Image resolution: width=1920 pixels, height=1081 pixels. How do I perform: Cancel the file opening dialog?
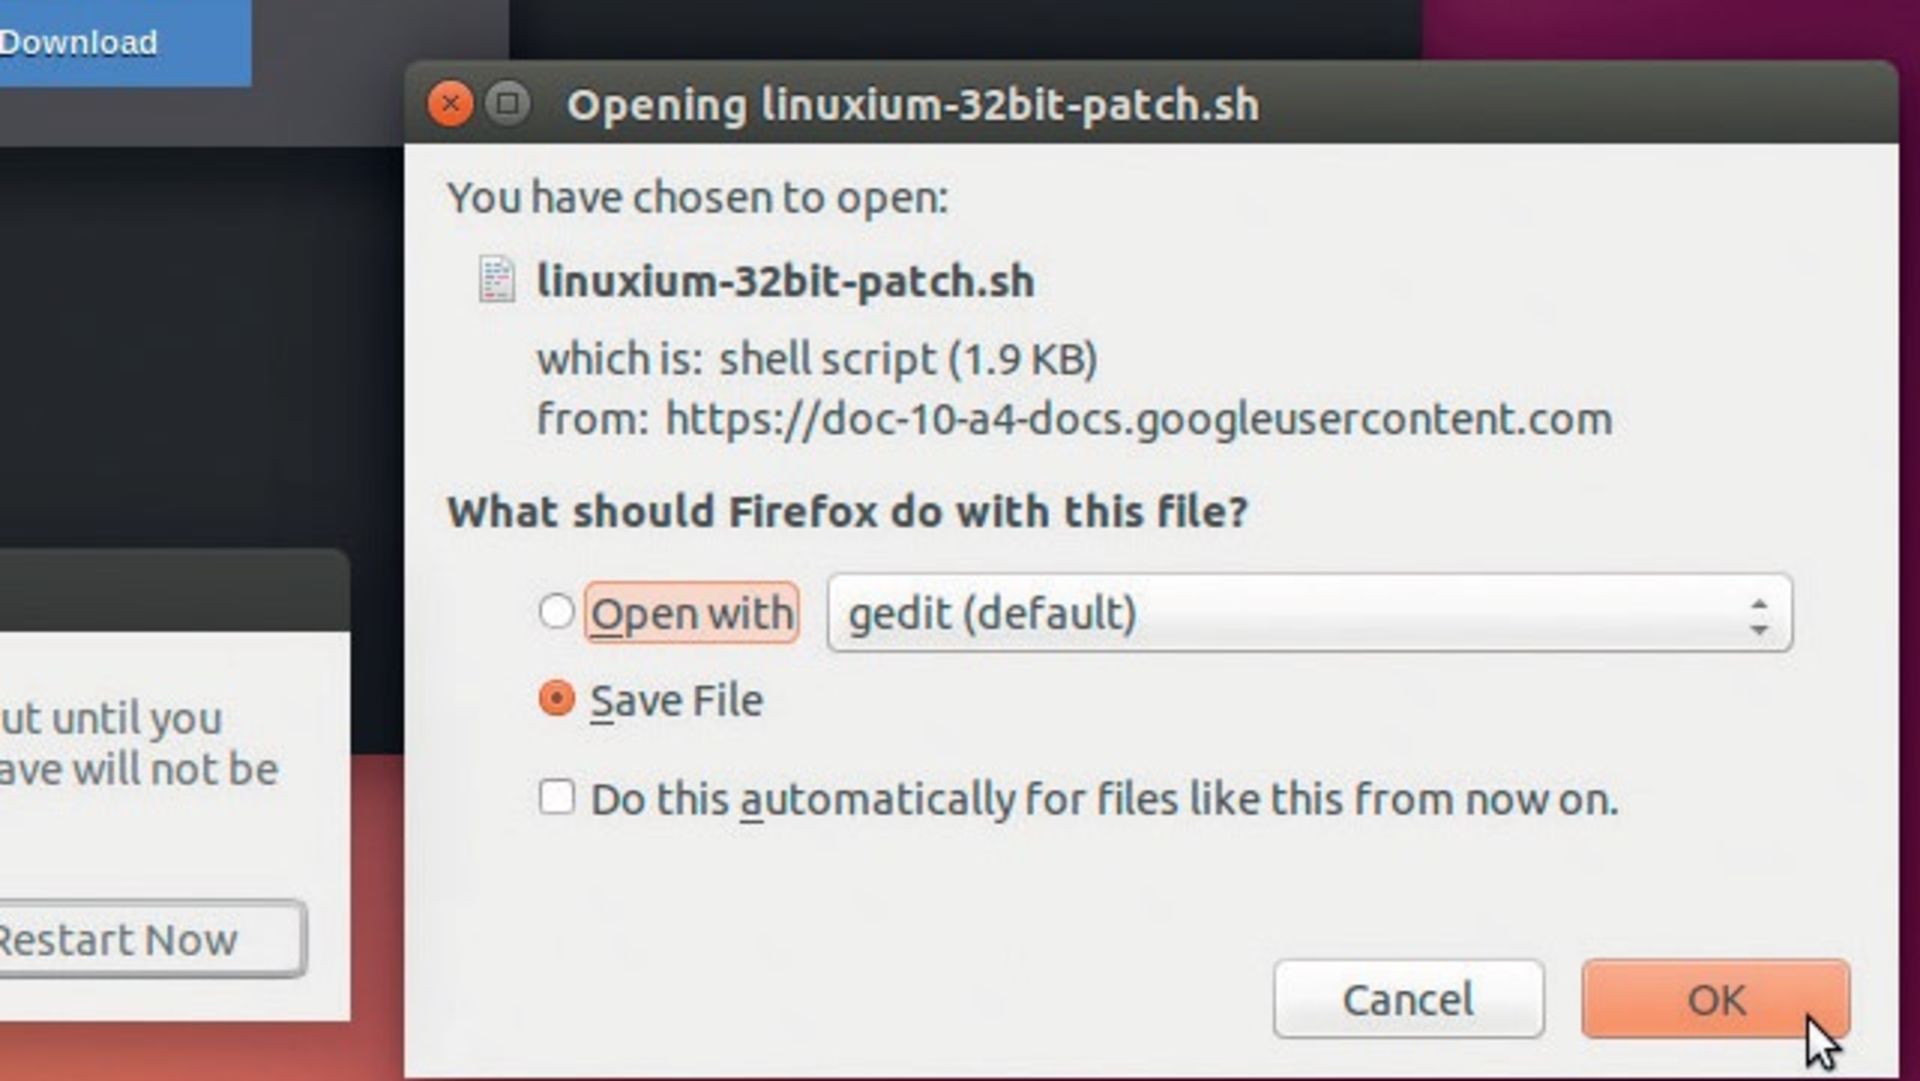pyautogui.click(x=1408, y=999)
